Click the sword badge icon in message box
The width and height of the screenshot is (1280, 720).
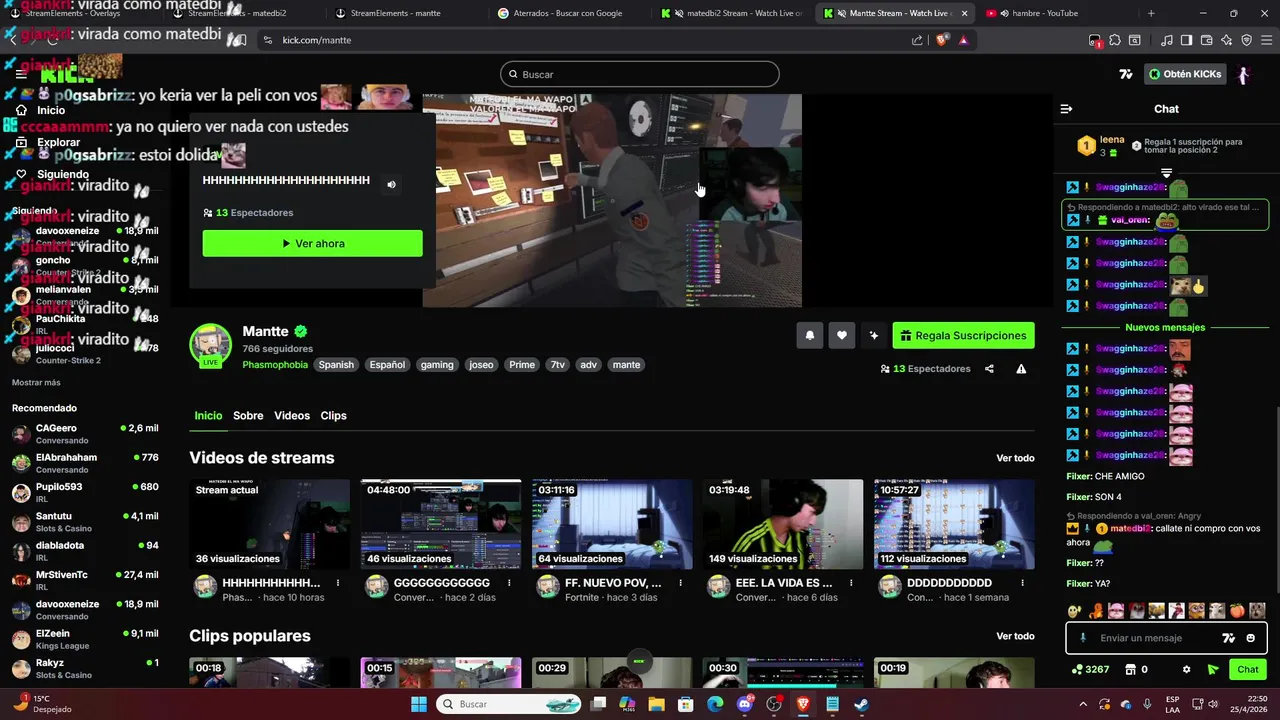pyautogui.click(x=1083, y=638)
